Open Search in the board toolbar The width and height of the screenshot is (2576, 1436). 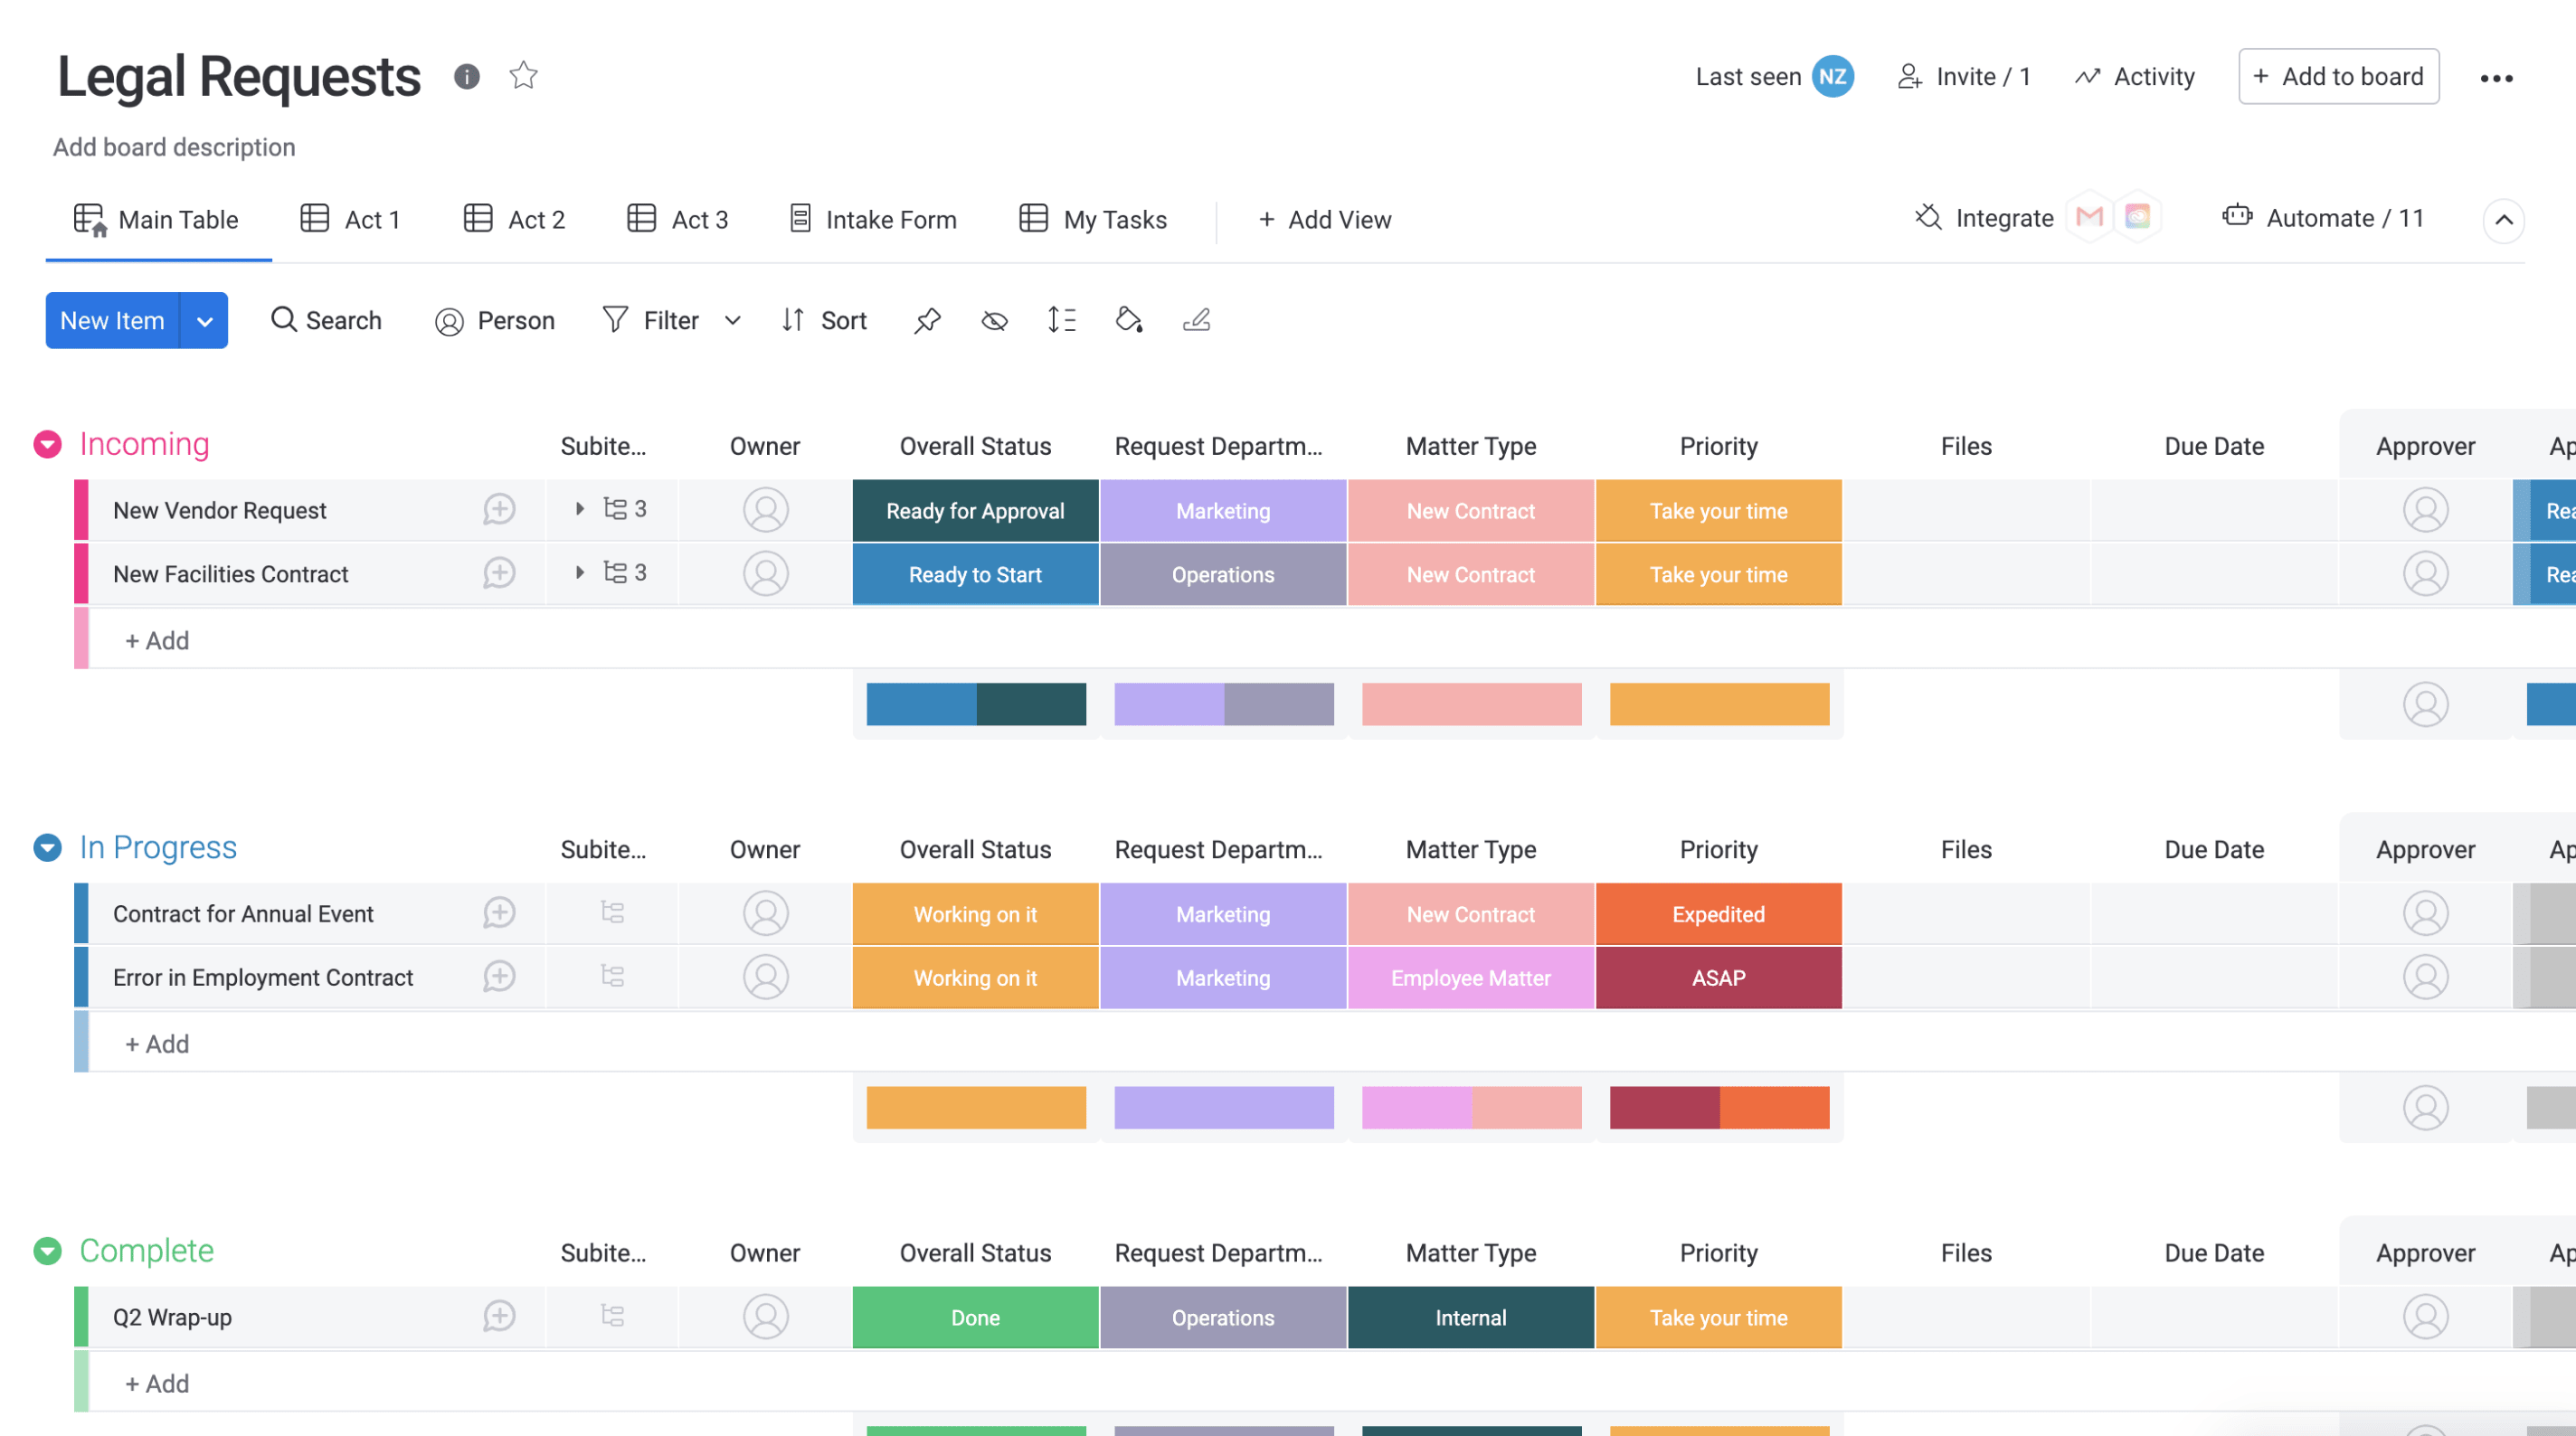pos(327,320)
